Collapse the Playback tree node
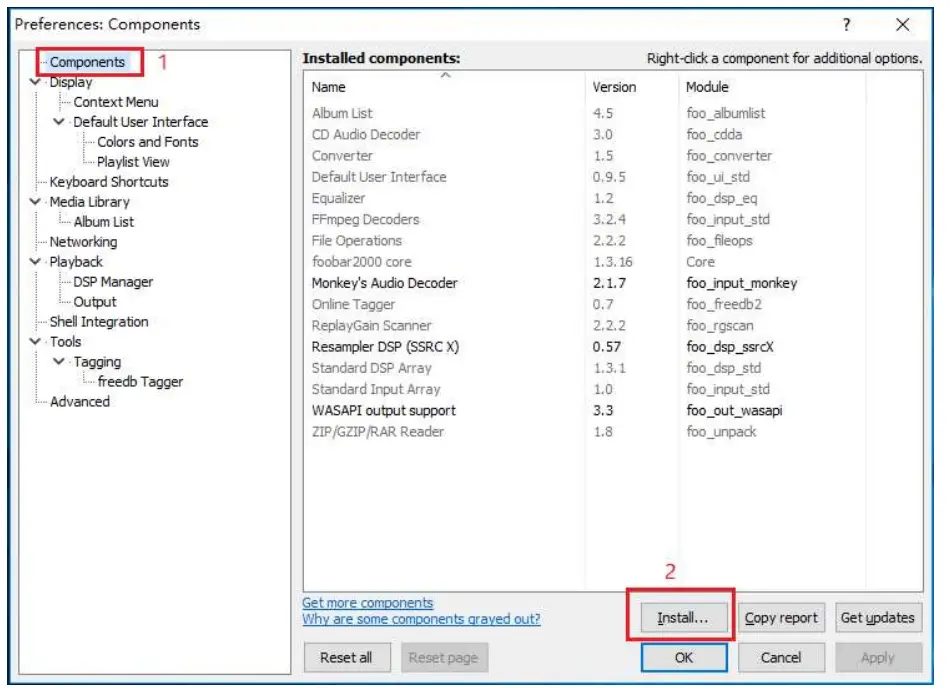Image resolution: width=950 pixels, height=690 pixels. coord(35,262)
